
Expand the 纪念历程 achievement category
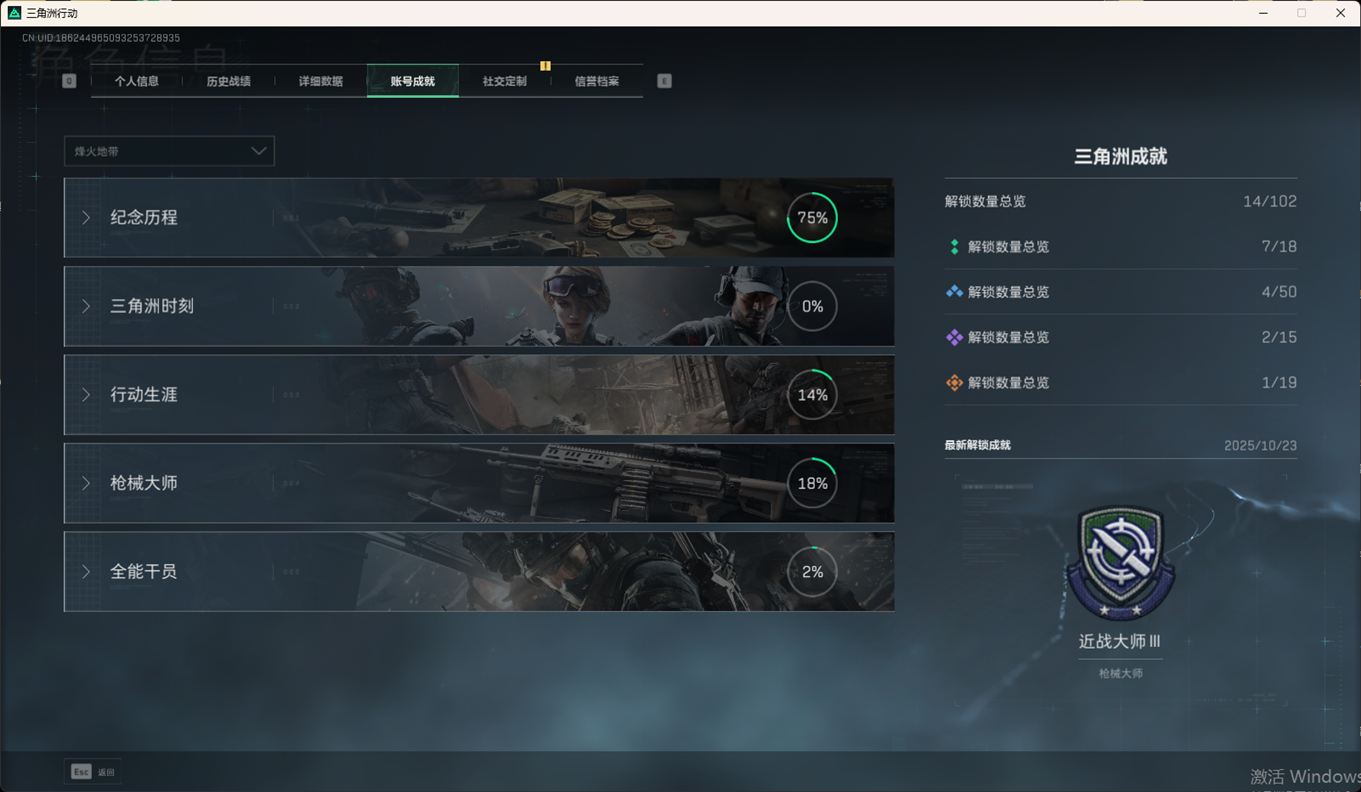pyautogui.click(x=479, y=218)
